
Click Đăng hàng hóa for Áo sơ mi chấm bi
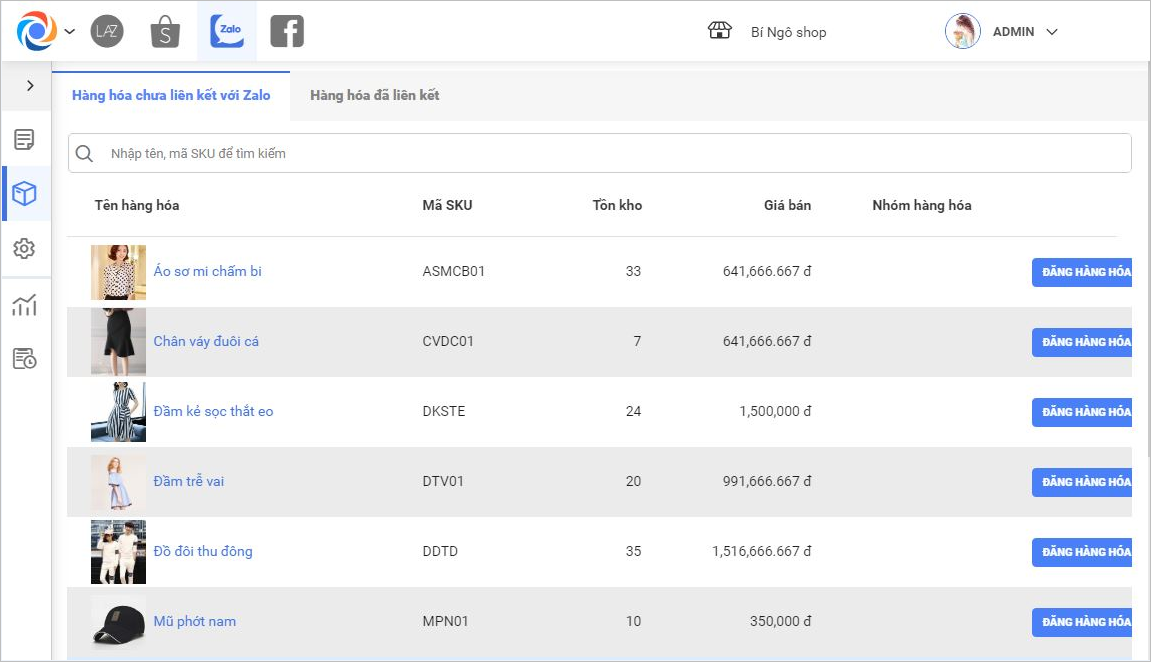1084,272
